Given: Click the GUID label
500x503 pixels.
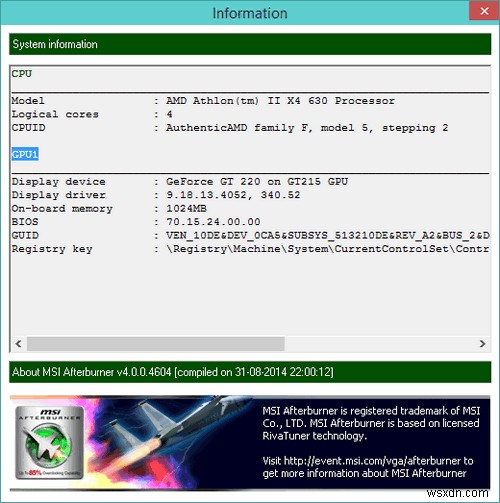Looking at the screenshot, I should point(25,235).
